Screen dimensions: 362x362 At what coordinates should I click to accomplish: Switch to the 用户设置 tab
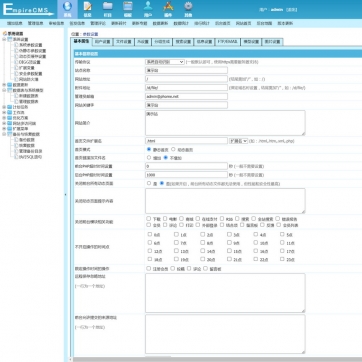(x=102, y=42)
